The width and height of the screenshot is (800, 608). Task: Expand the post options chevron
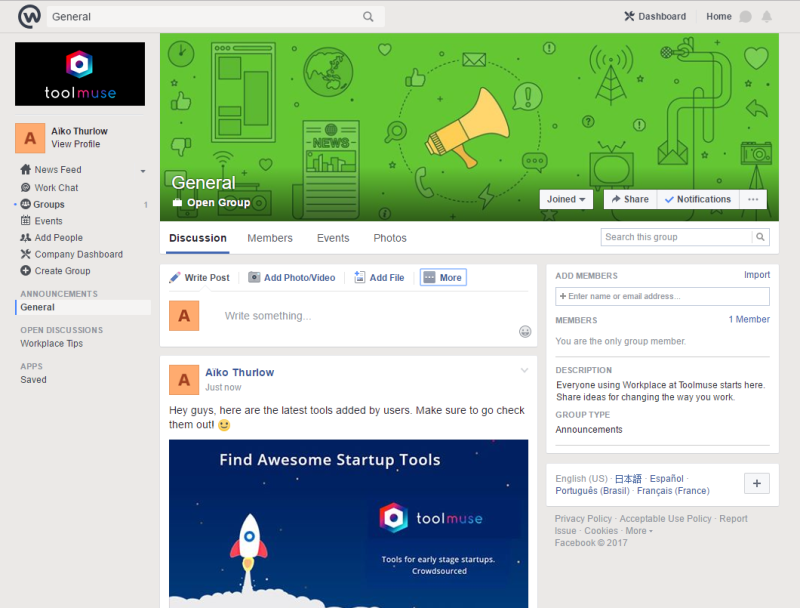pyautogui.click(x=524, y=370)
